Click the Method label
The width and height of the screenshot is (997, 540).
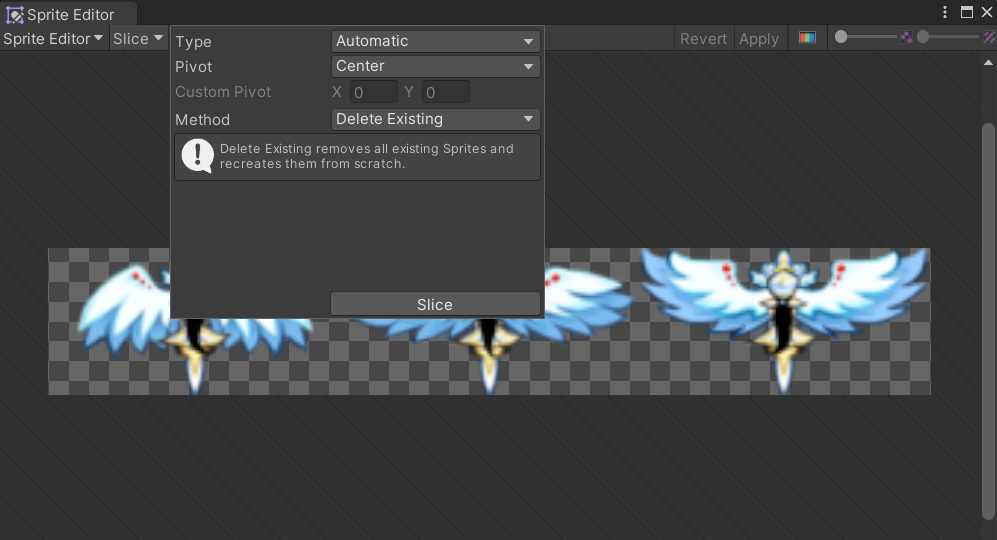[x=202, y=120]
